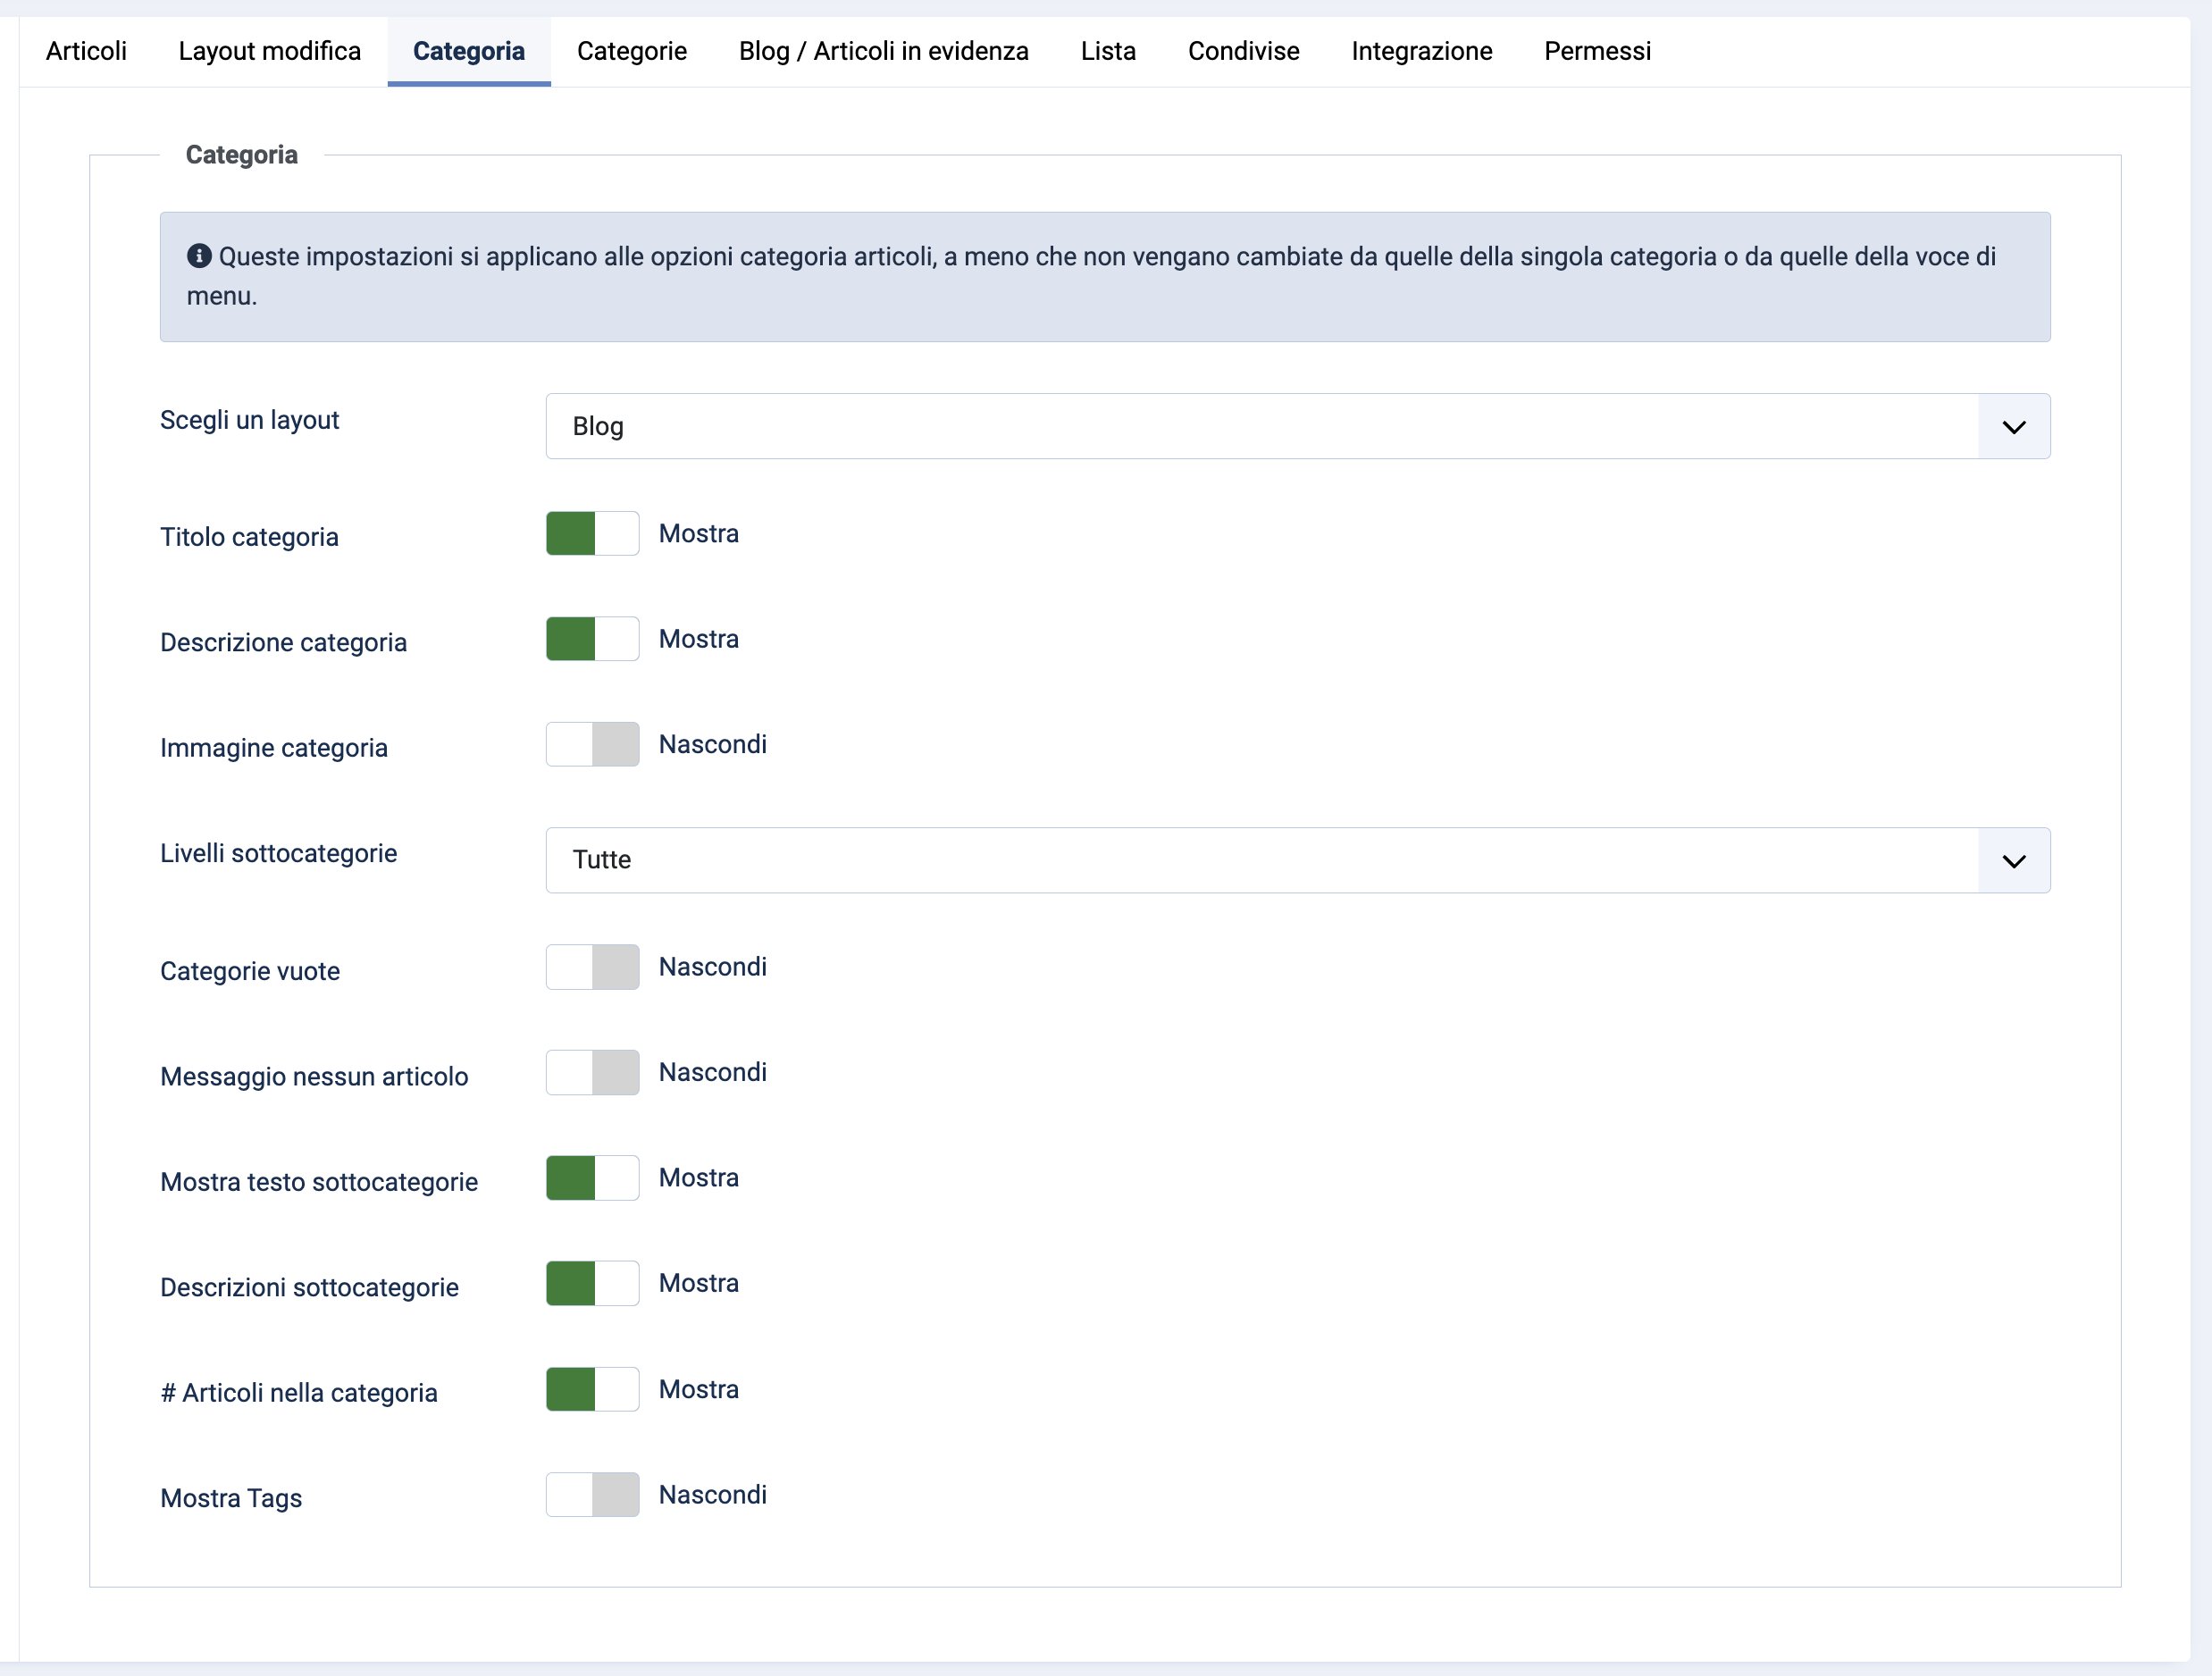Viewport: 2212px width, 1676px height.
Task: Click Nascondi text beside Mostra Tags
Action: tap(713, 1495)
